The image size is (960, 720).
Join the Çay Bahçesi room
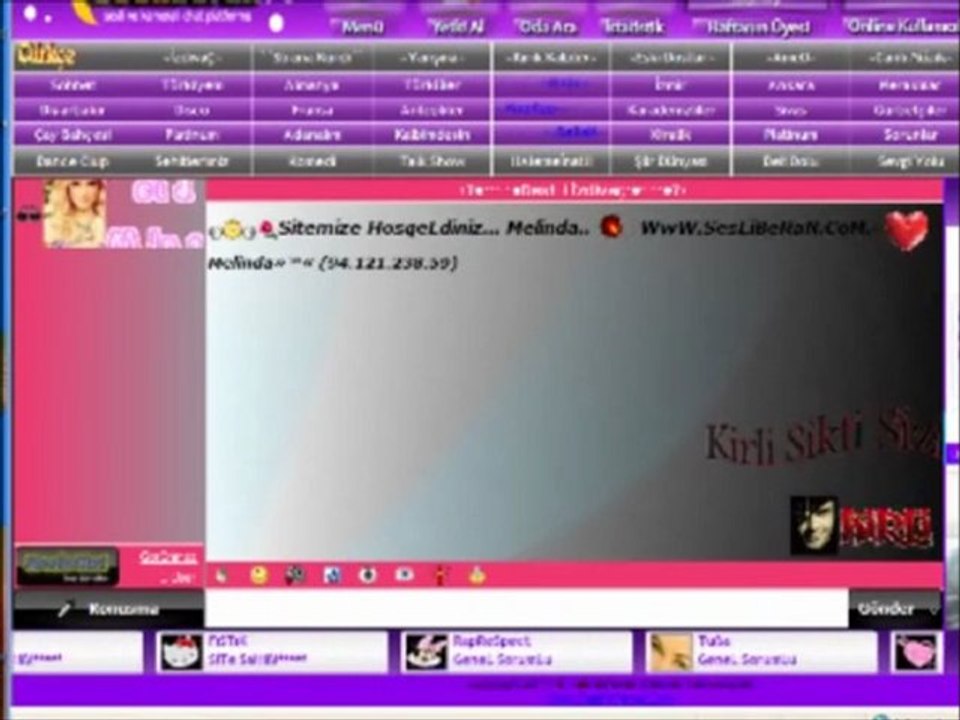[73, 135]
